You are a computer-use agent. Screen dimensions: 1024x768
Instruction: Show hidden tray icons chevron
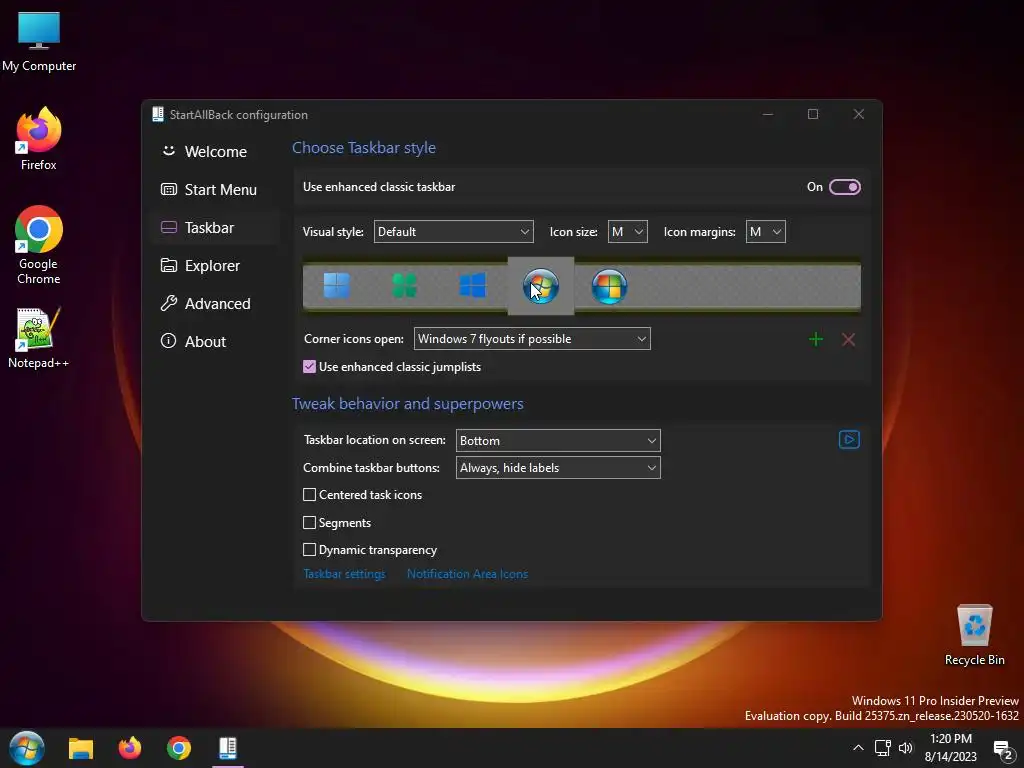tap(858, 748)
